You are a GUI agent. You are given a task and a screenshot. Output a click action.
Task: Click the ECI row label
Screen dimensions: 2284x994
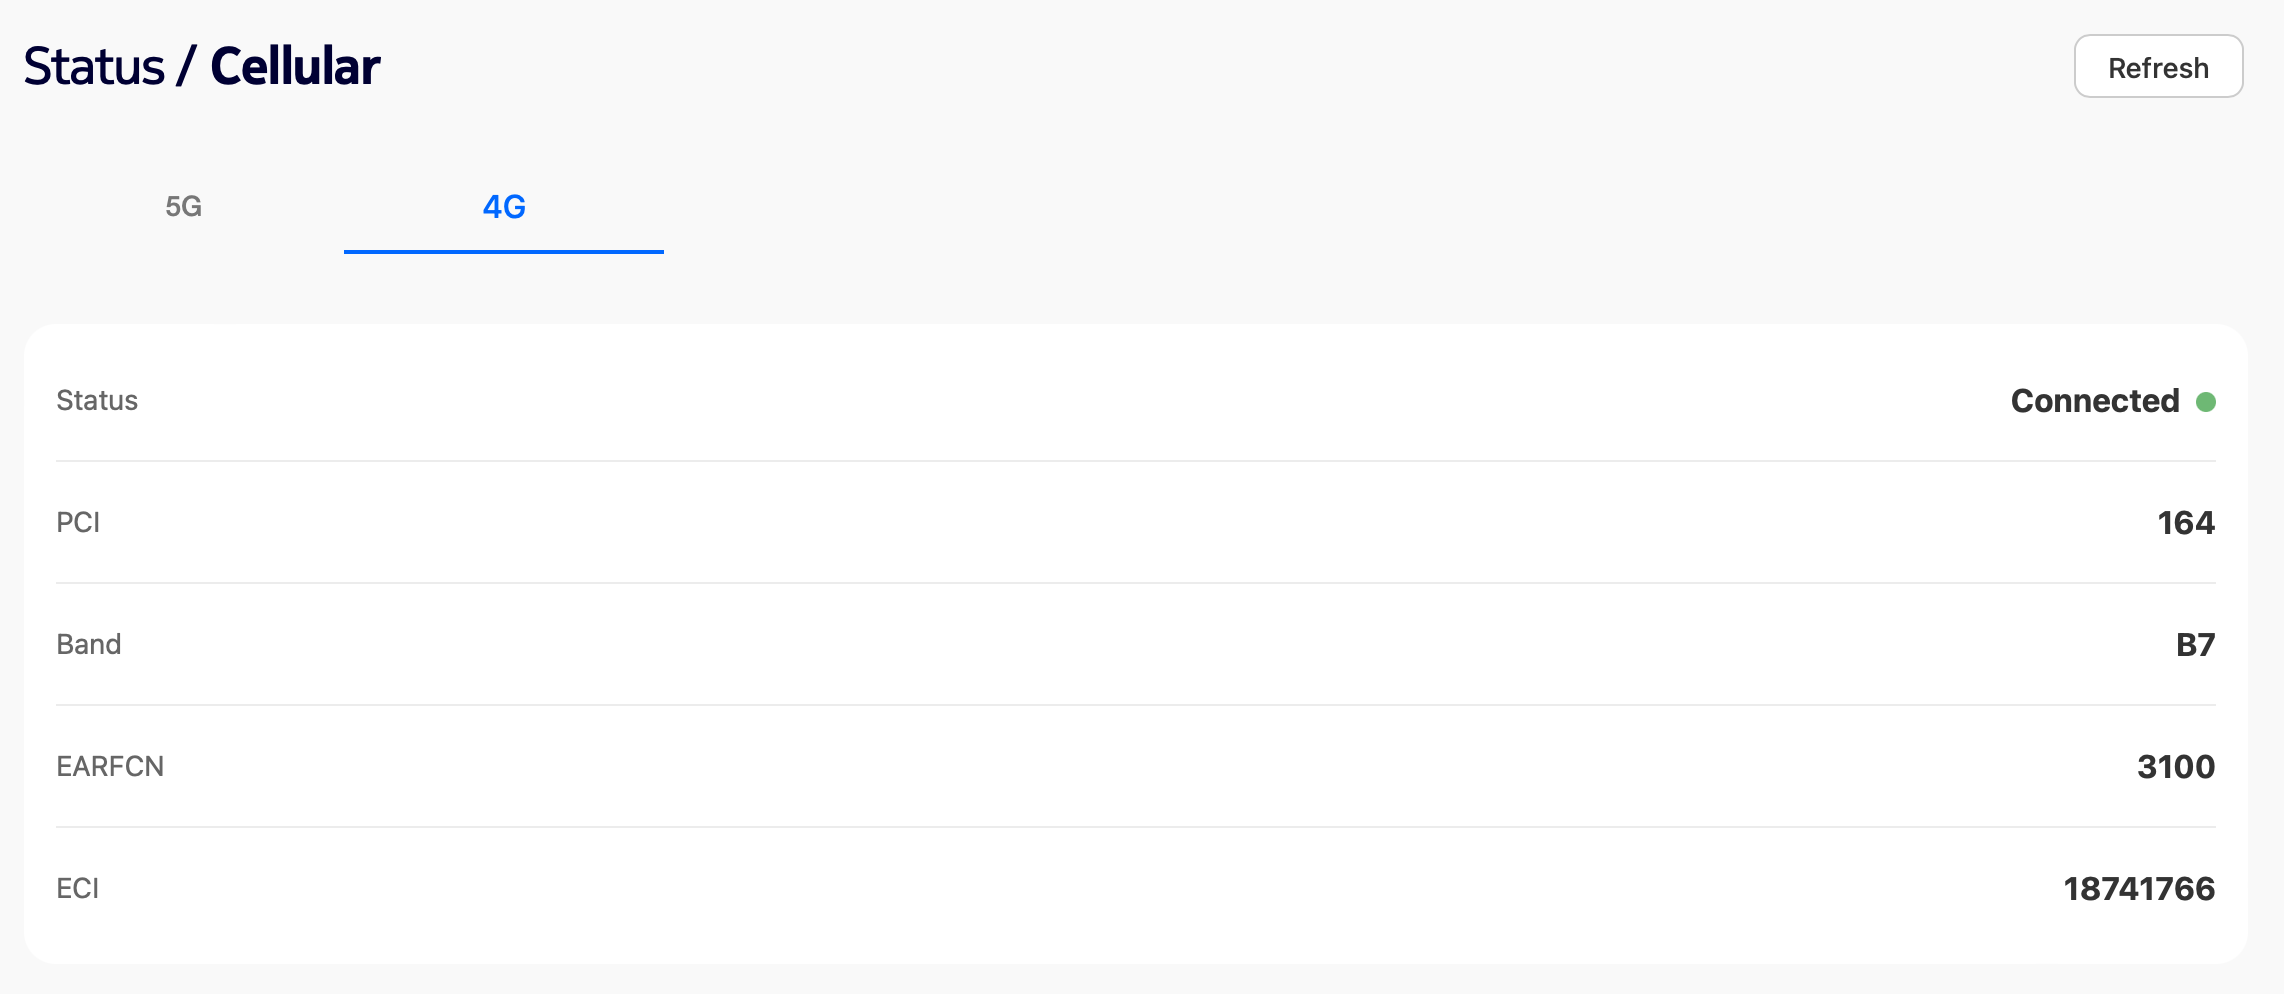point(78,889)
